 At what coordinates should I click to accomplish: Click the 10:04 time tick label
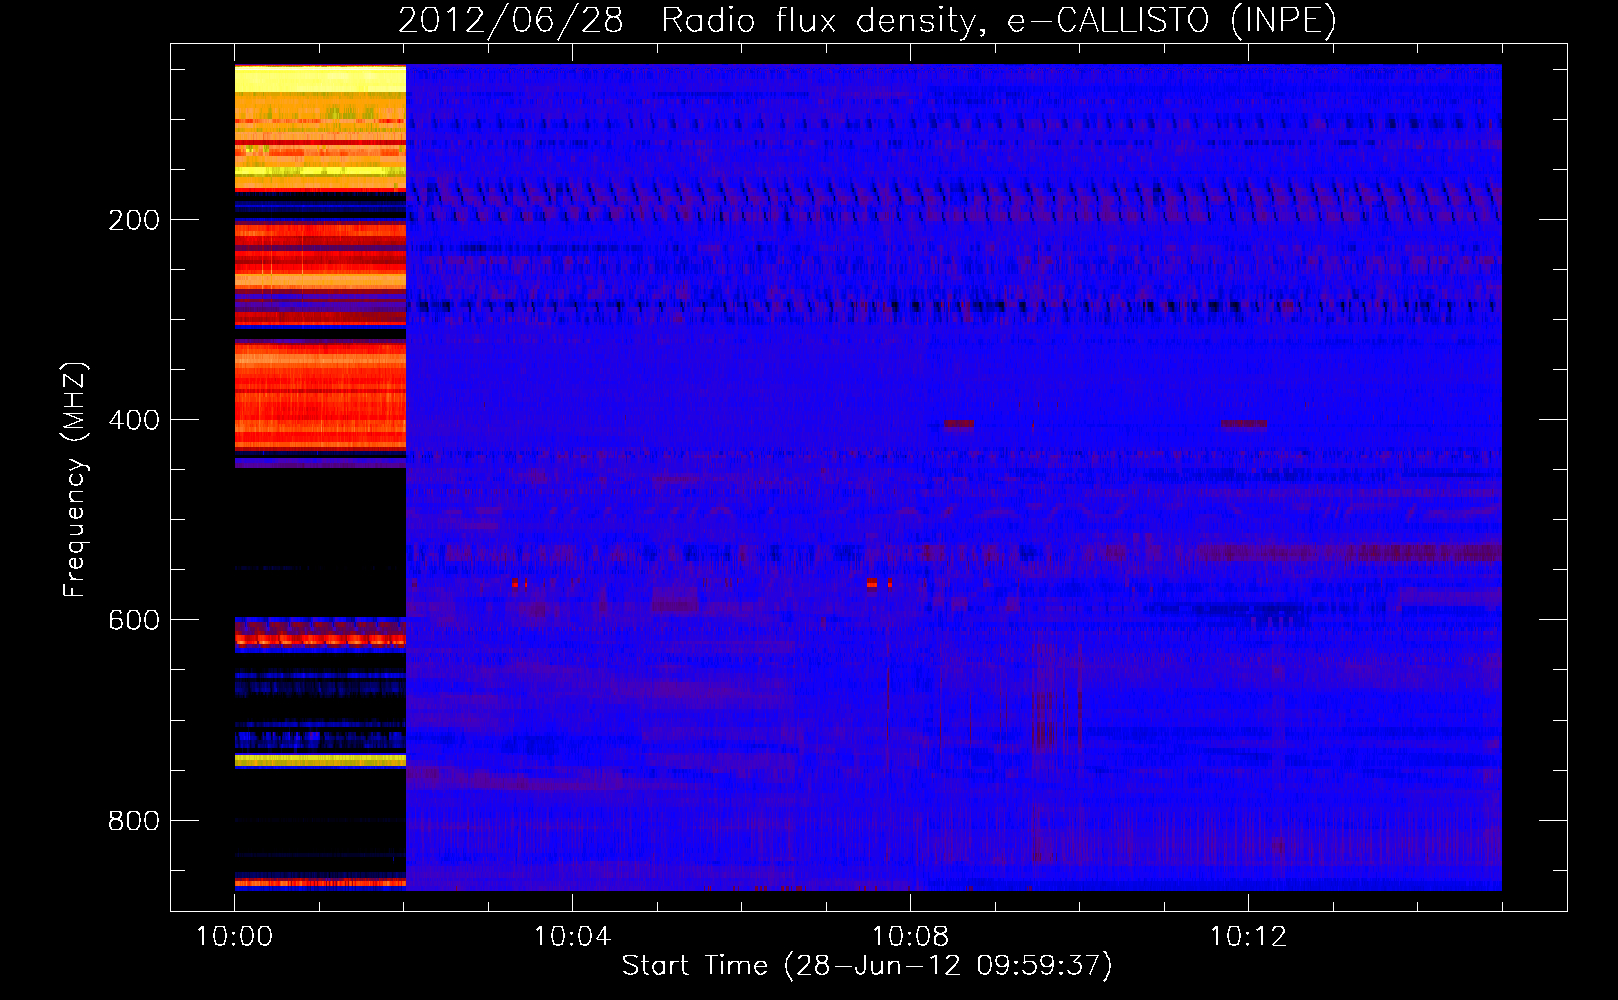[572, 937]
